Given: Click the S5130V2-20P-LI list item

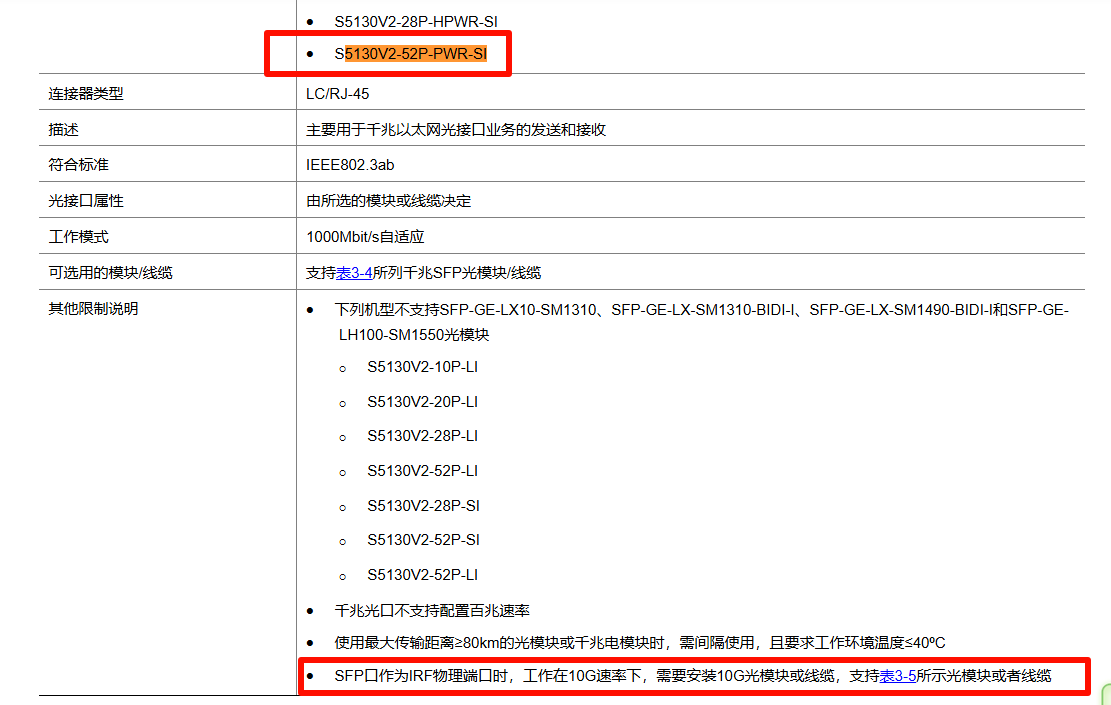Looking at the screenshot, I should click(x=422, y=402).
